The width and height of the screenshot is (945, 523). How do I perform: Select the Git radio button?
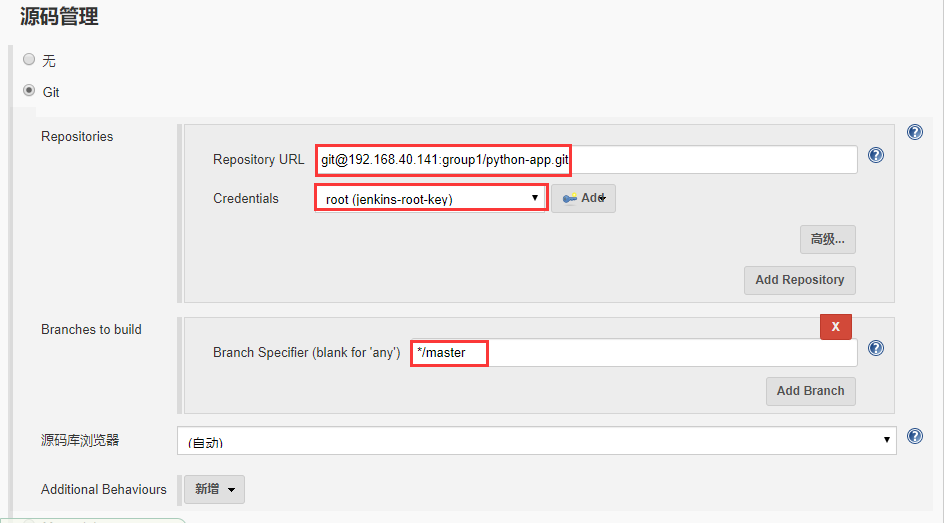click(29, 90)
